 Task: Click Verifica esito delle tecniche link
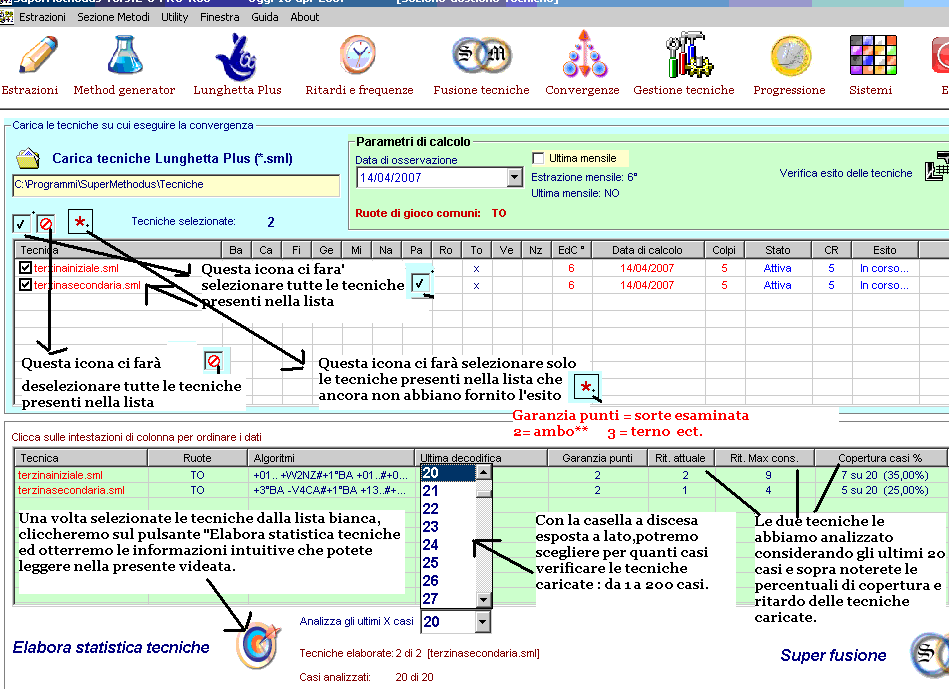point(846,173)
